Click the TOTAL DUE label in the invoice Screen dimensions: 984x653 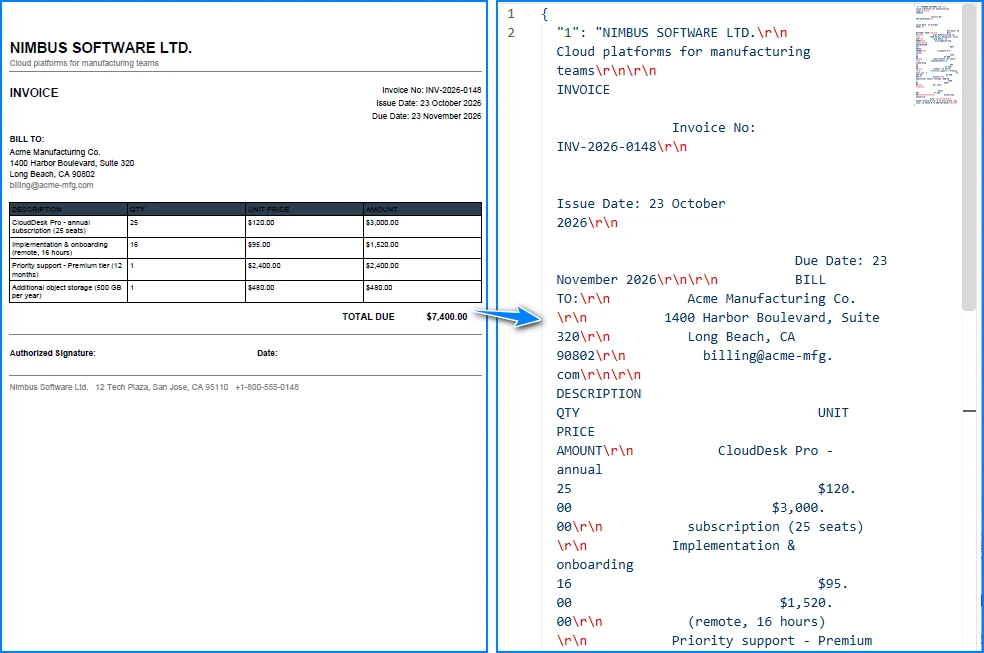coord(368,317)
